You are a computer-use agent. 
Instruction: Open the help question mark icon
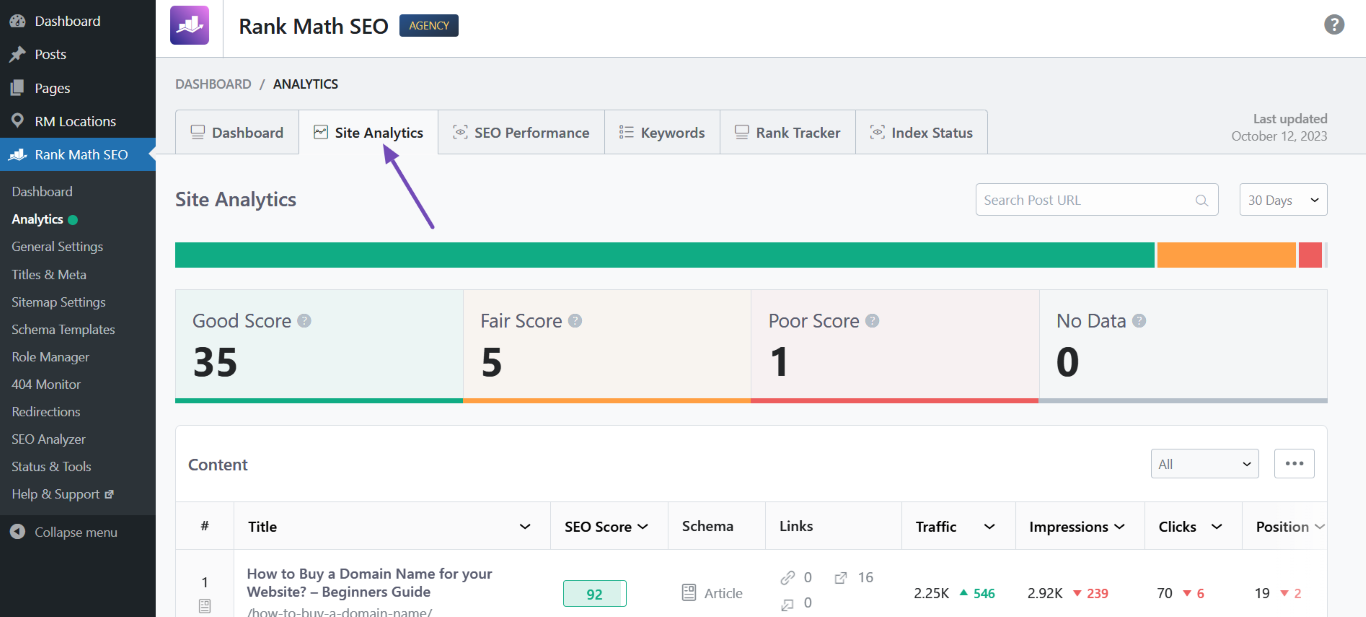(x=1334, y=25)
